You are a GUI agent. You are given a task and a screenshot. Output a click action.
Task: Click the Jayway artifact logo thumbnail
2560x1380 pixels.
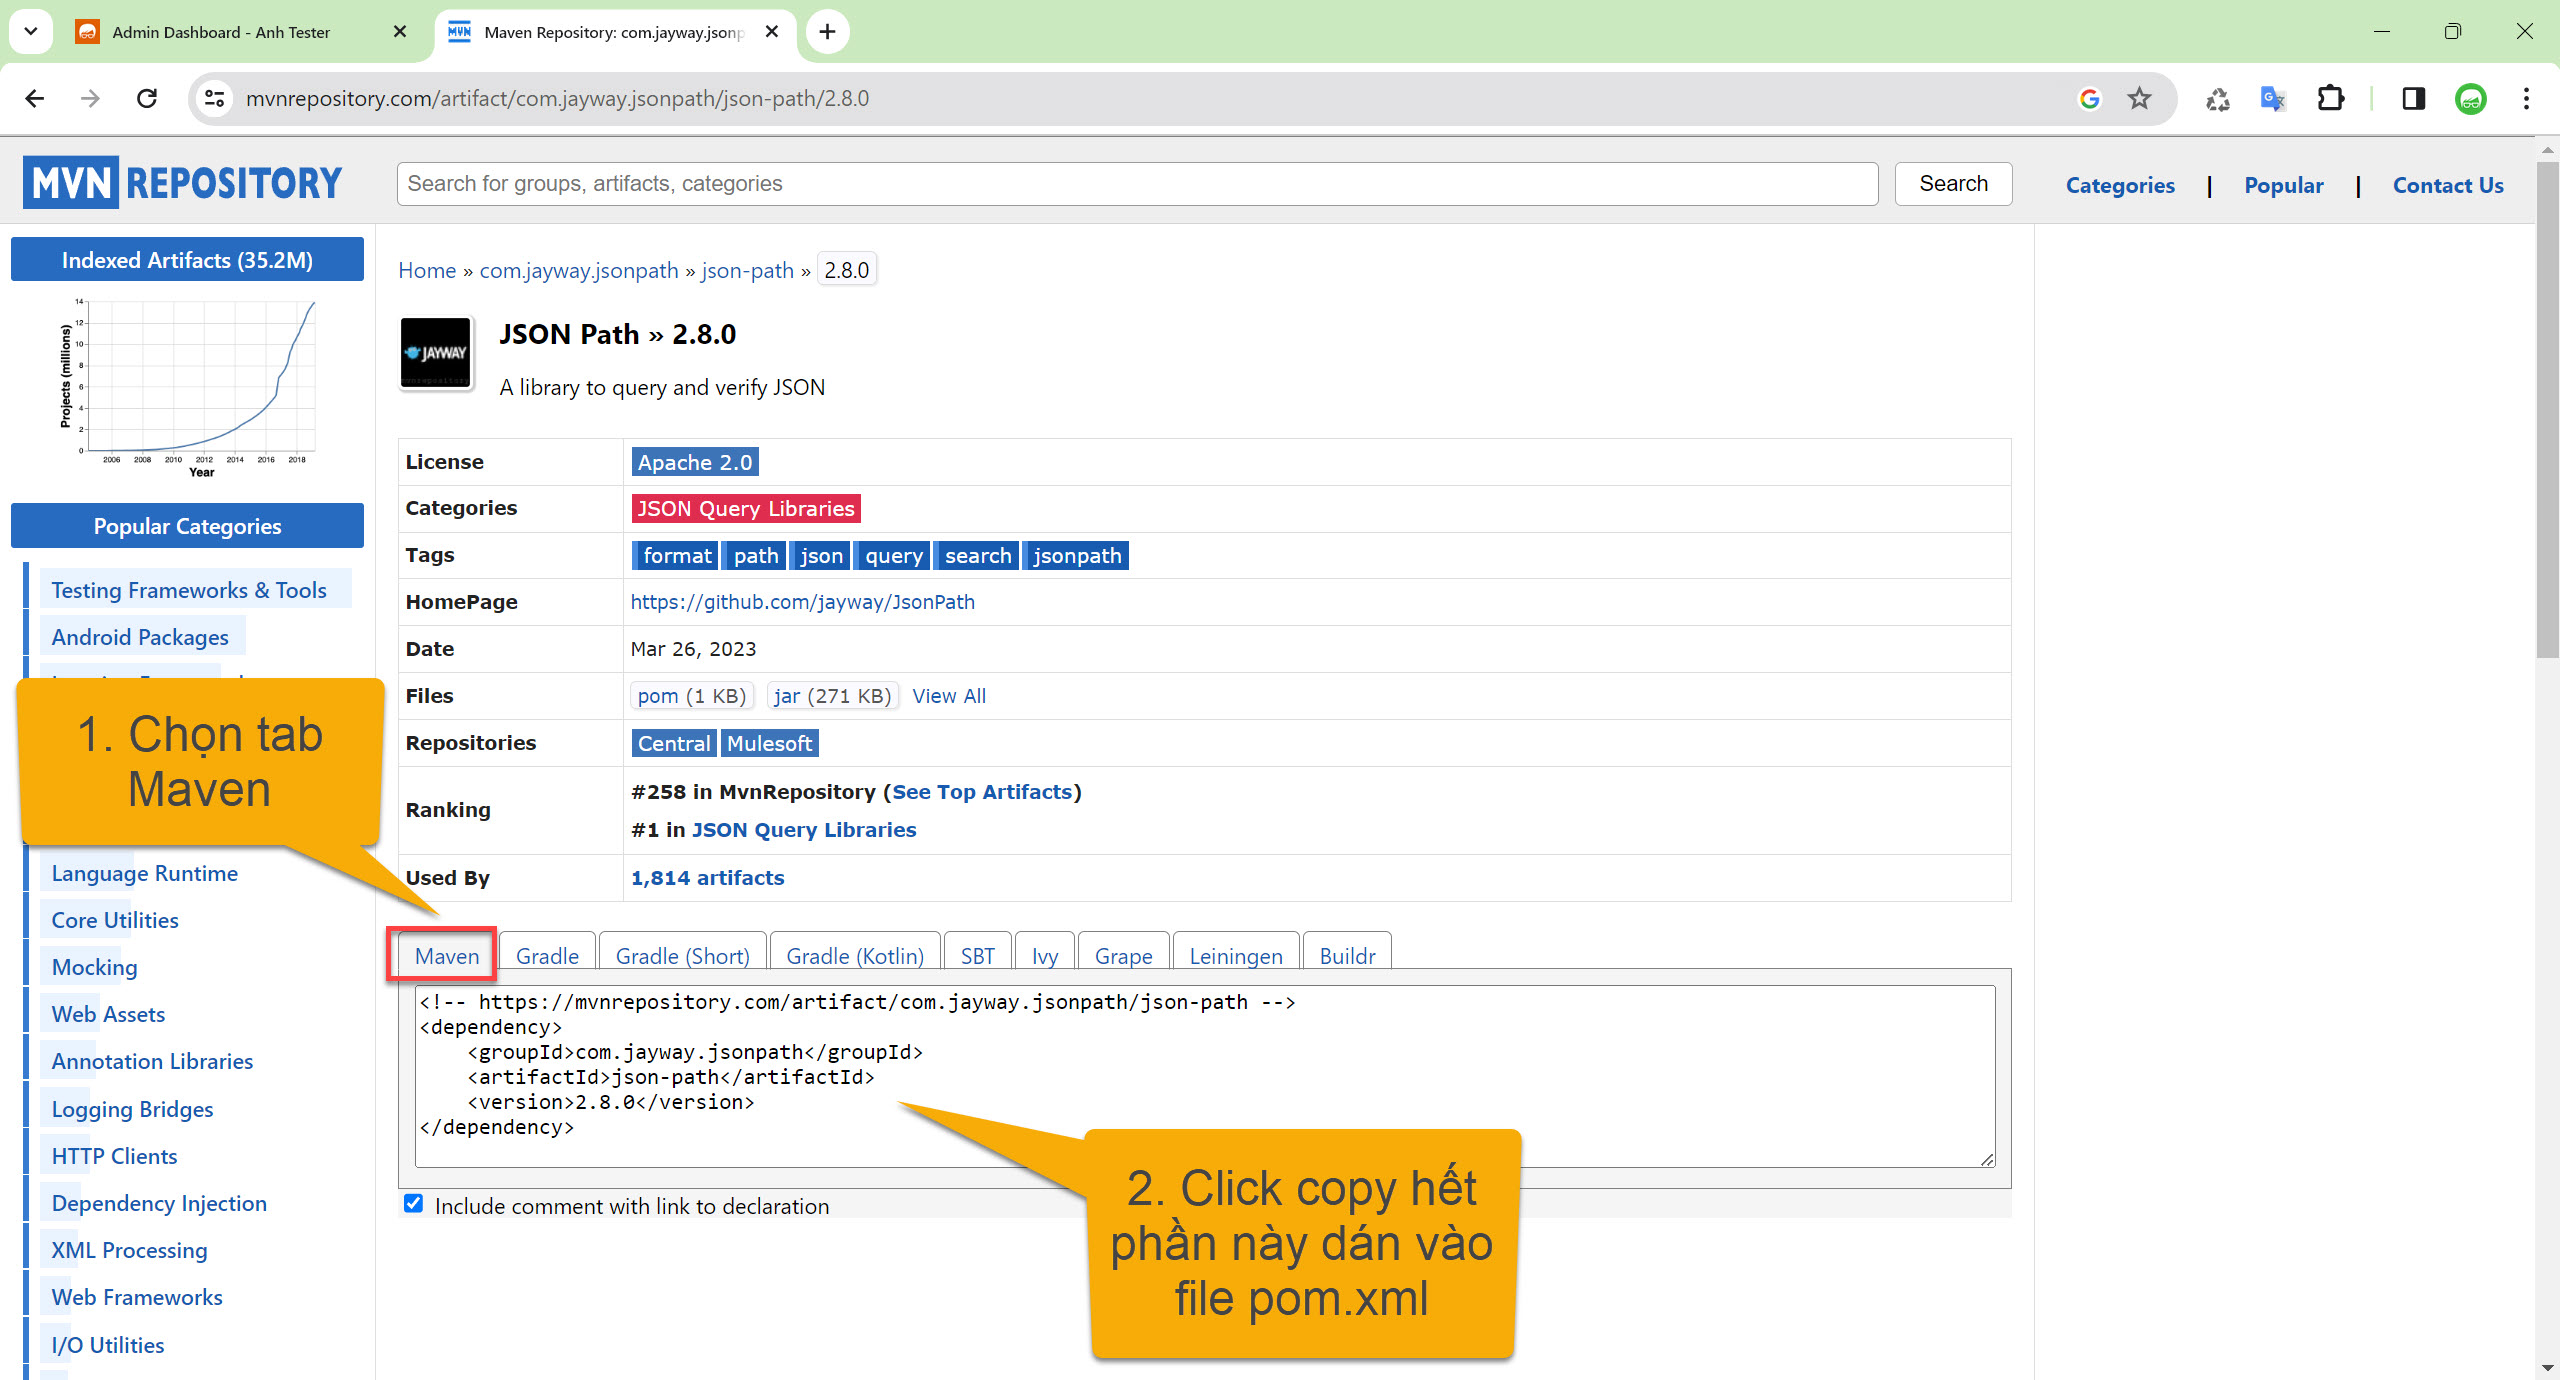(x=436, y=353)
